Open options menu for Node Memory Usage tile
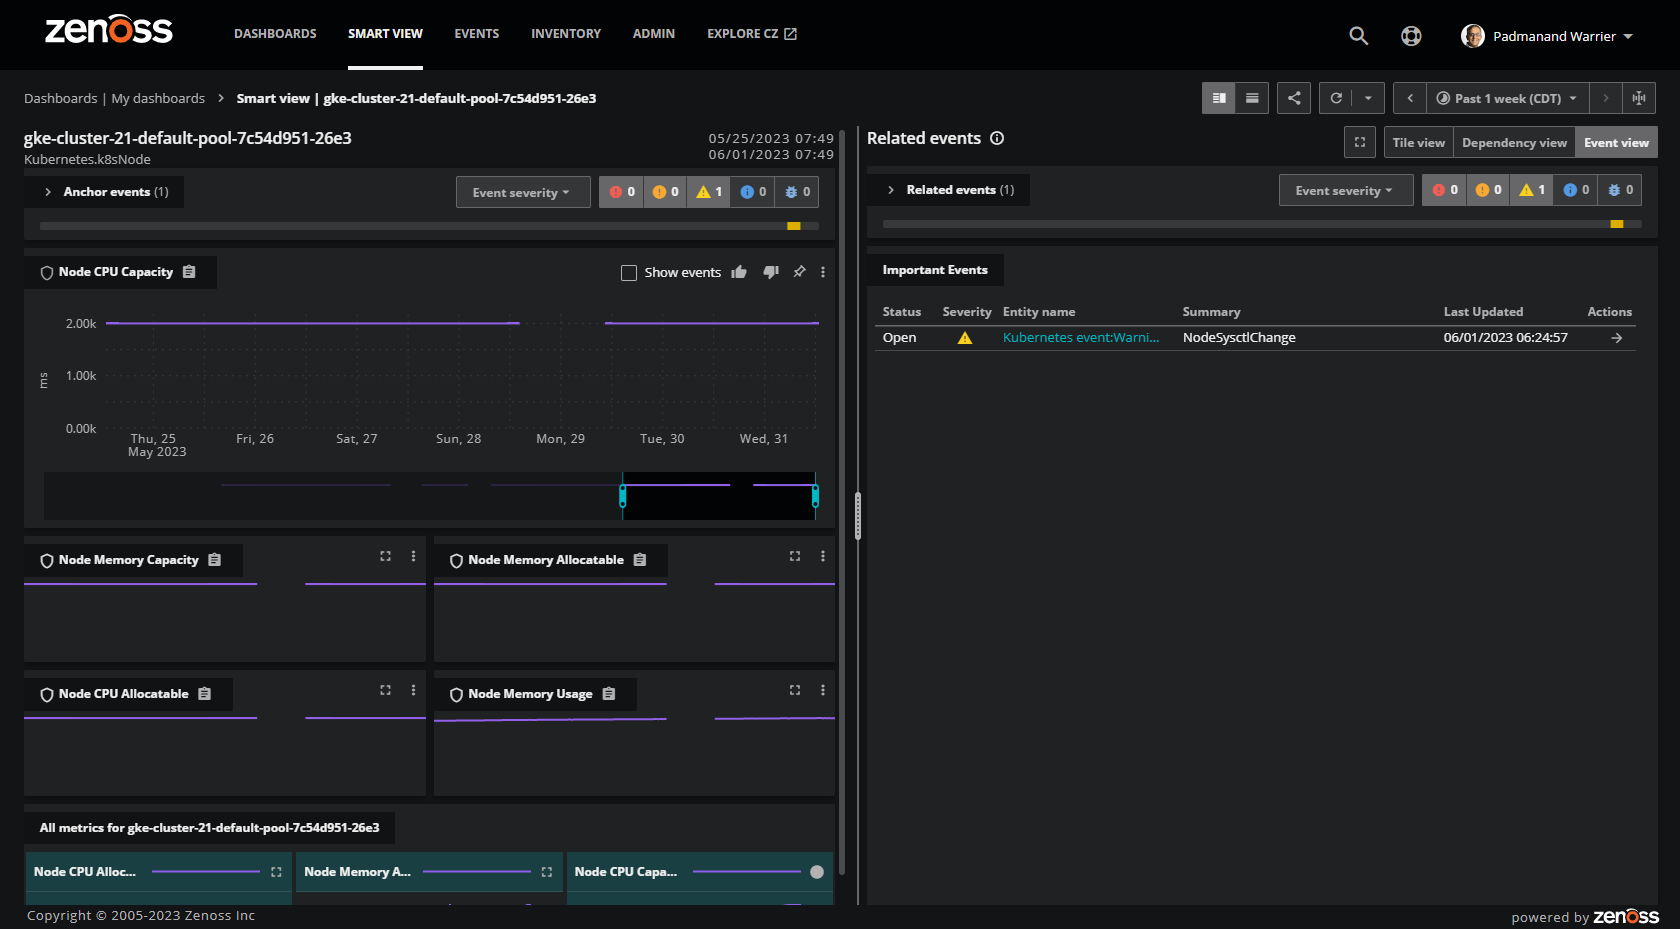The width and height of the screenshot is (1680, 929). pos(823,690)
